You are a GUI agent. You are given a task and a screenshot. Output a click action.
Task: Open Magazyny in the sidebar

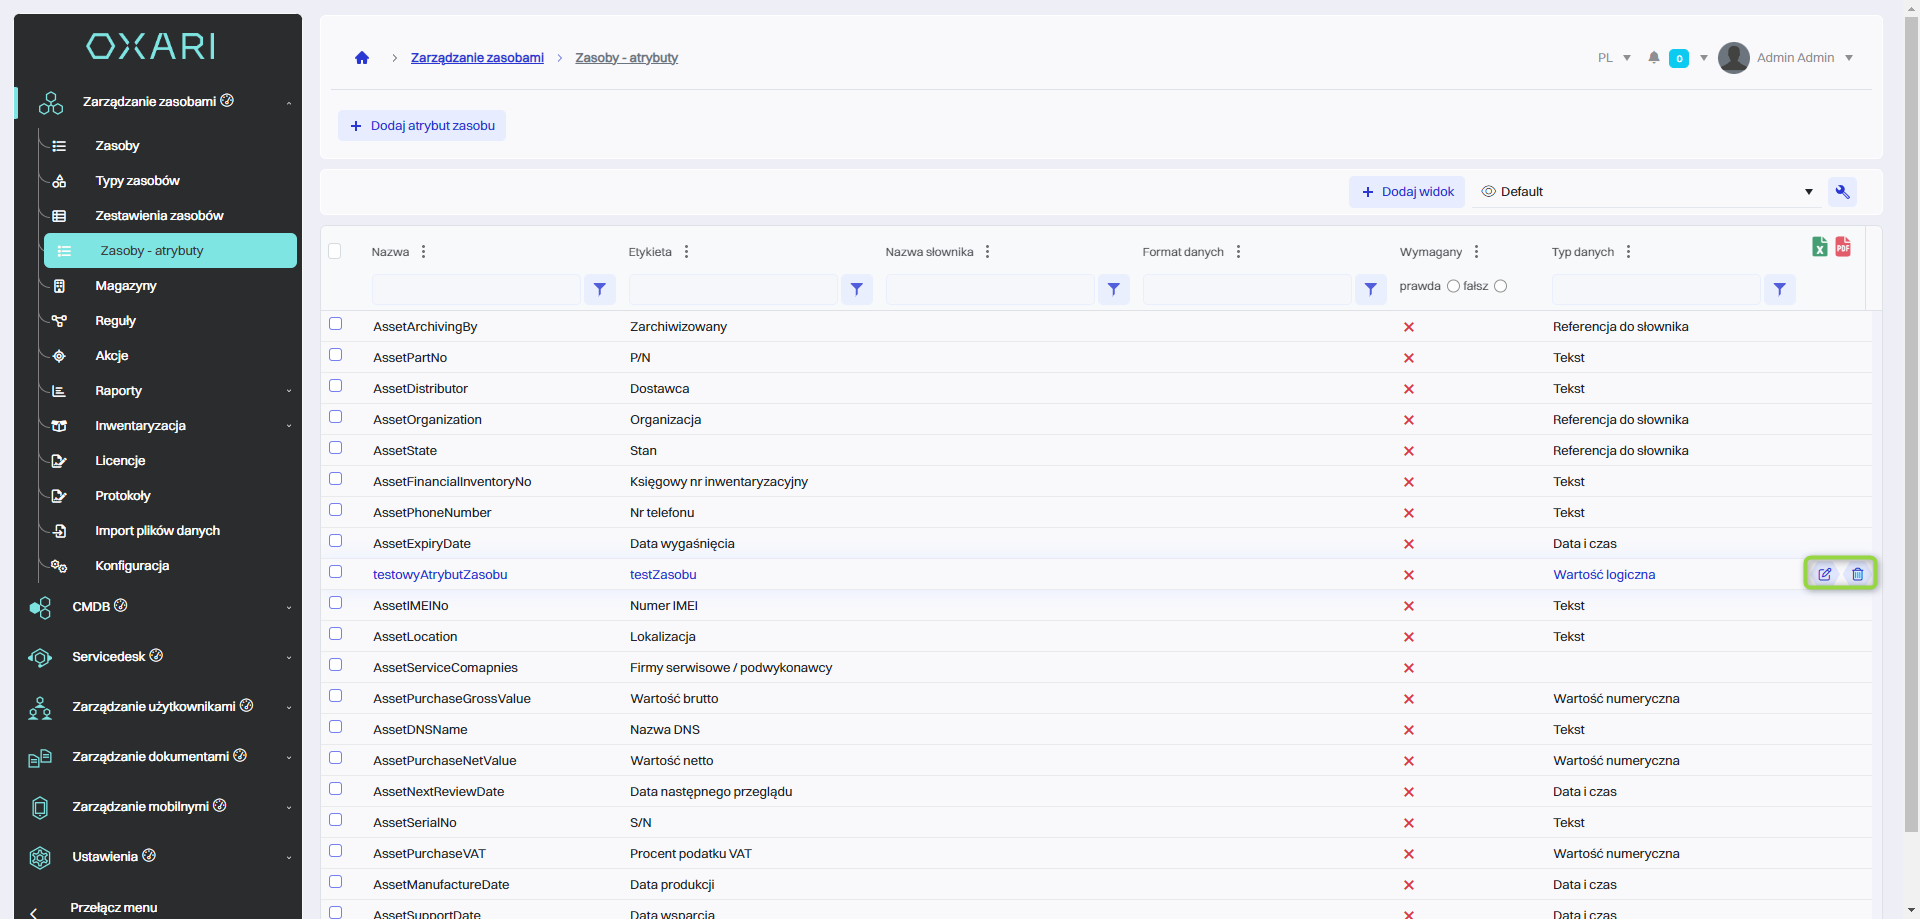(126, 286)
